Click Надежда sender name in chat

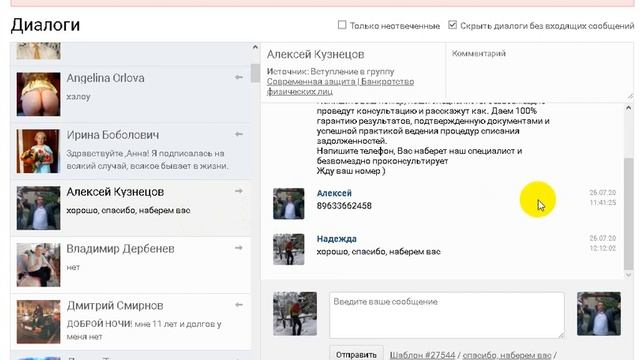click(x=336, y=239)
